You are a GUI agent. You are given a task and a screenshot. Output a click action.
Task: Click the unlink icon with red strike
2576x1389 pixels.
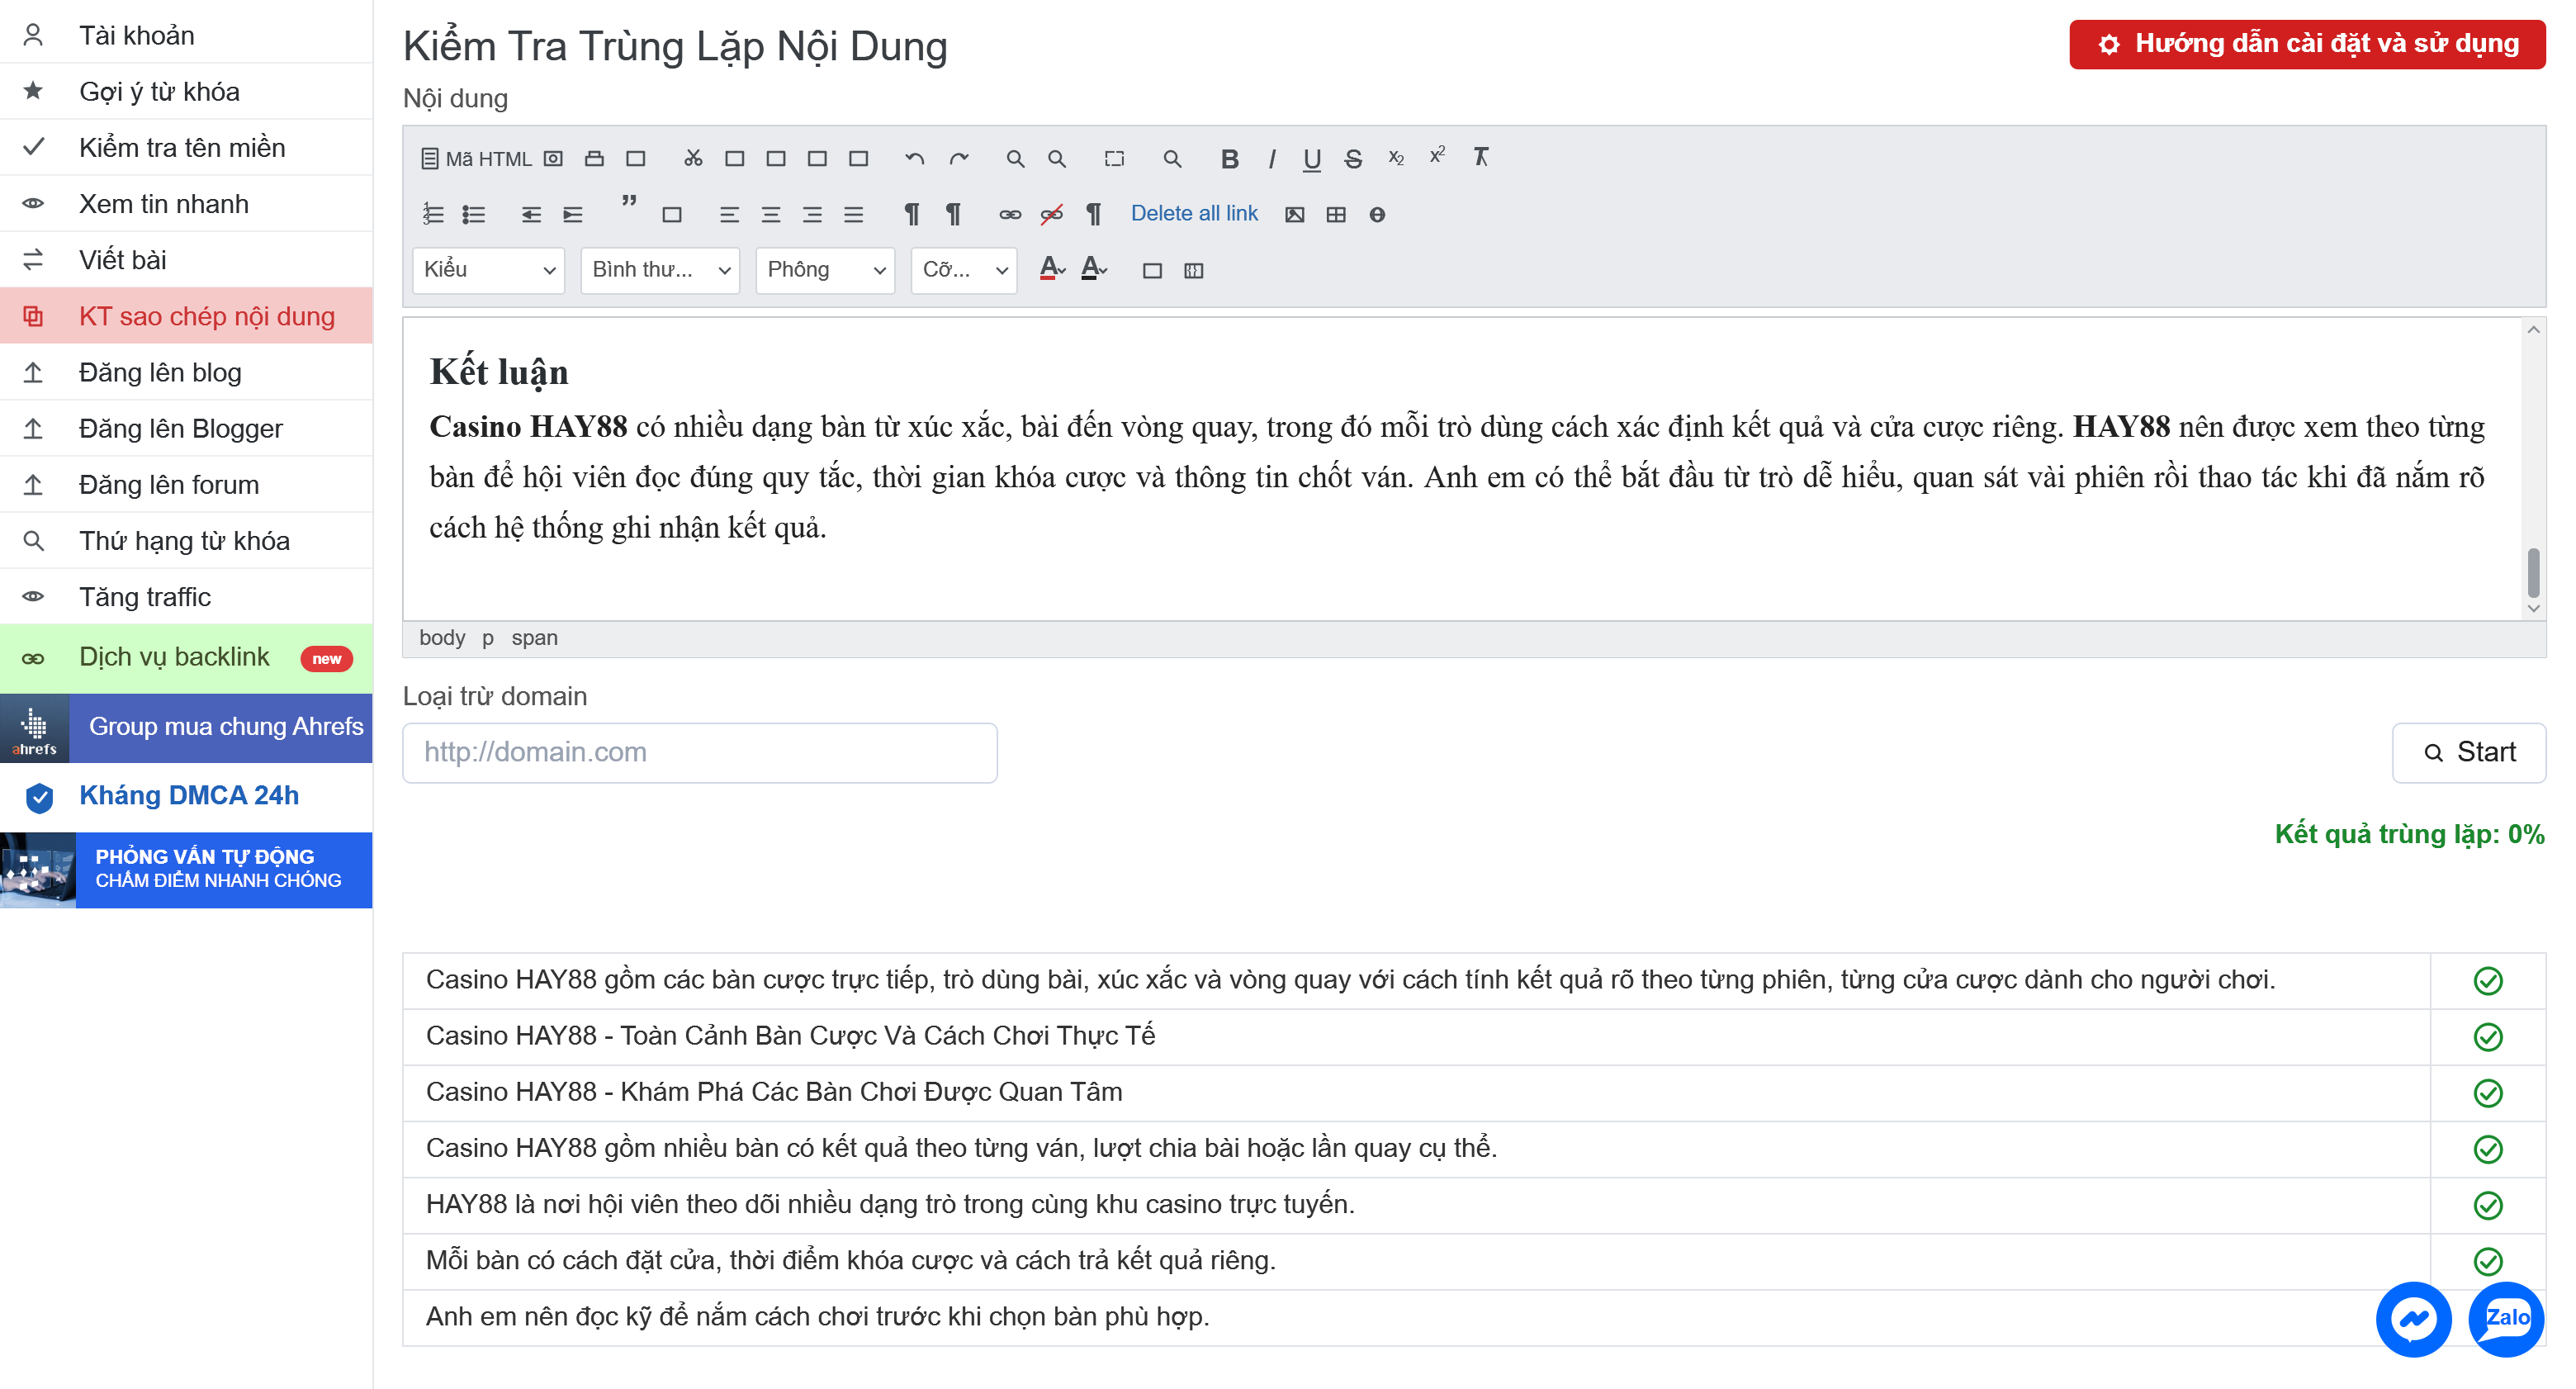[x=1052, y=214]
